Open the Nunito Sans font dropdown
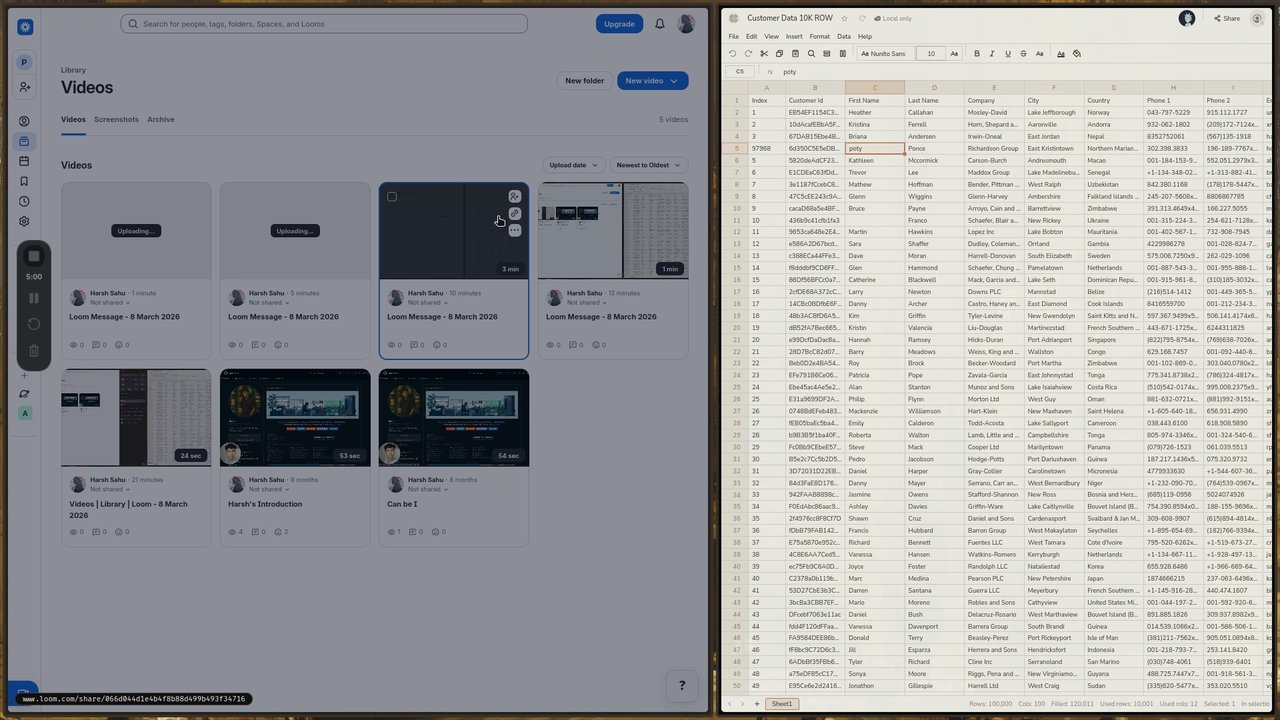The image size is (1280, 720). pyautogui.click(x=884, y=54)
